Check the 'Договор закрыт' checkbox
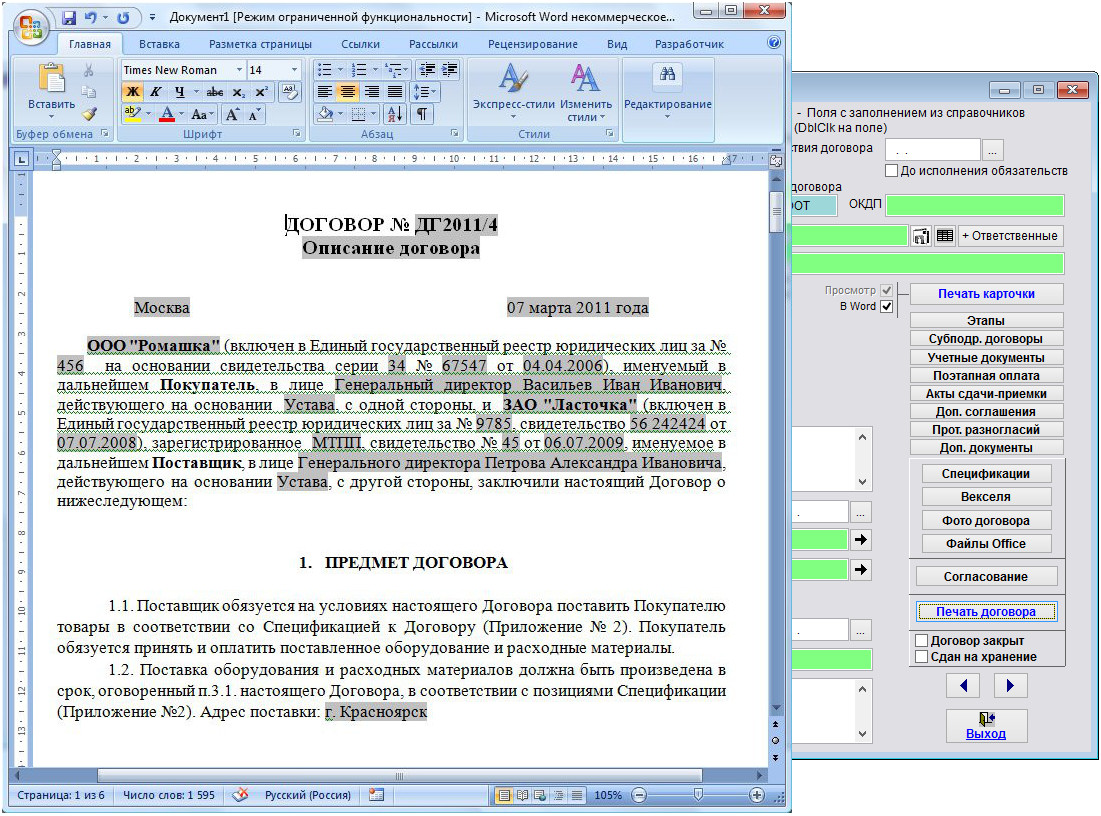This screenshot has width=1101, height=816. tap(921, 640)
